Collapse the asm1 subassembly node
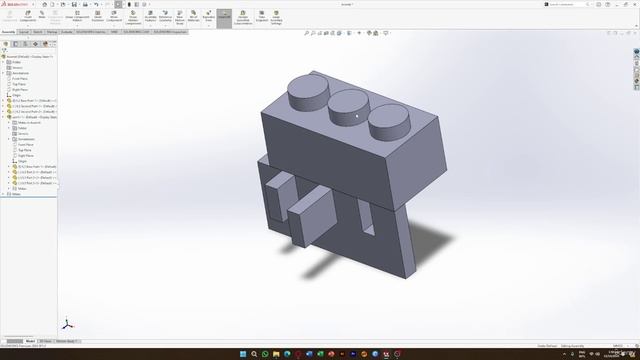The width and height of the screenshot is (640, 360). pyautogui.click(x=3, y=117)
